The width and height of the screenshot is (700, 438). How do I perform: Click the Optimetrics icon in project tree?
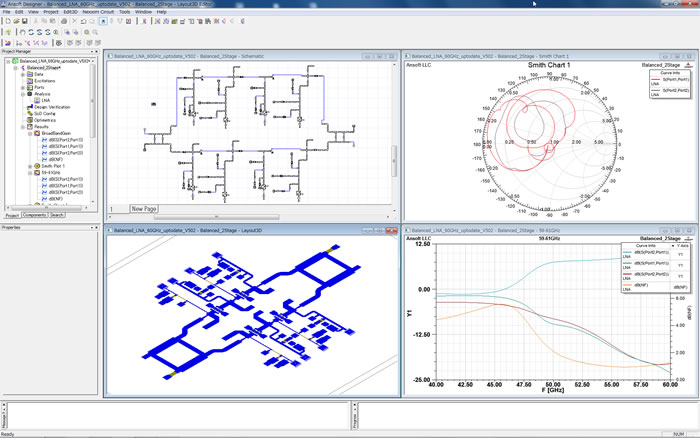coord(30,120)
